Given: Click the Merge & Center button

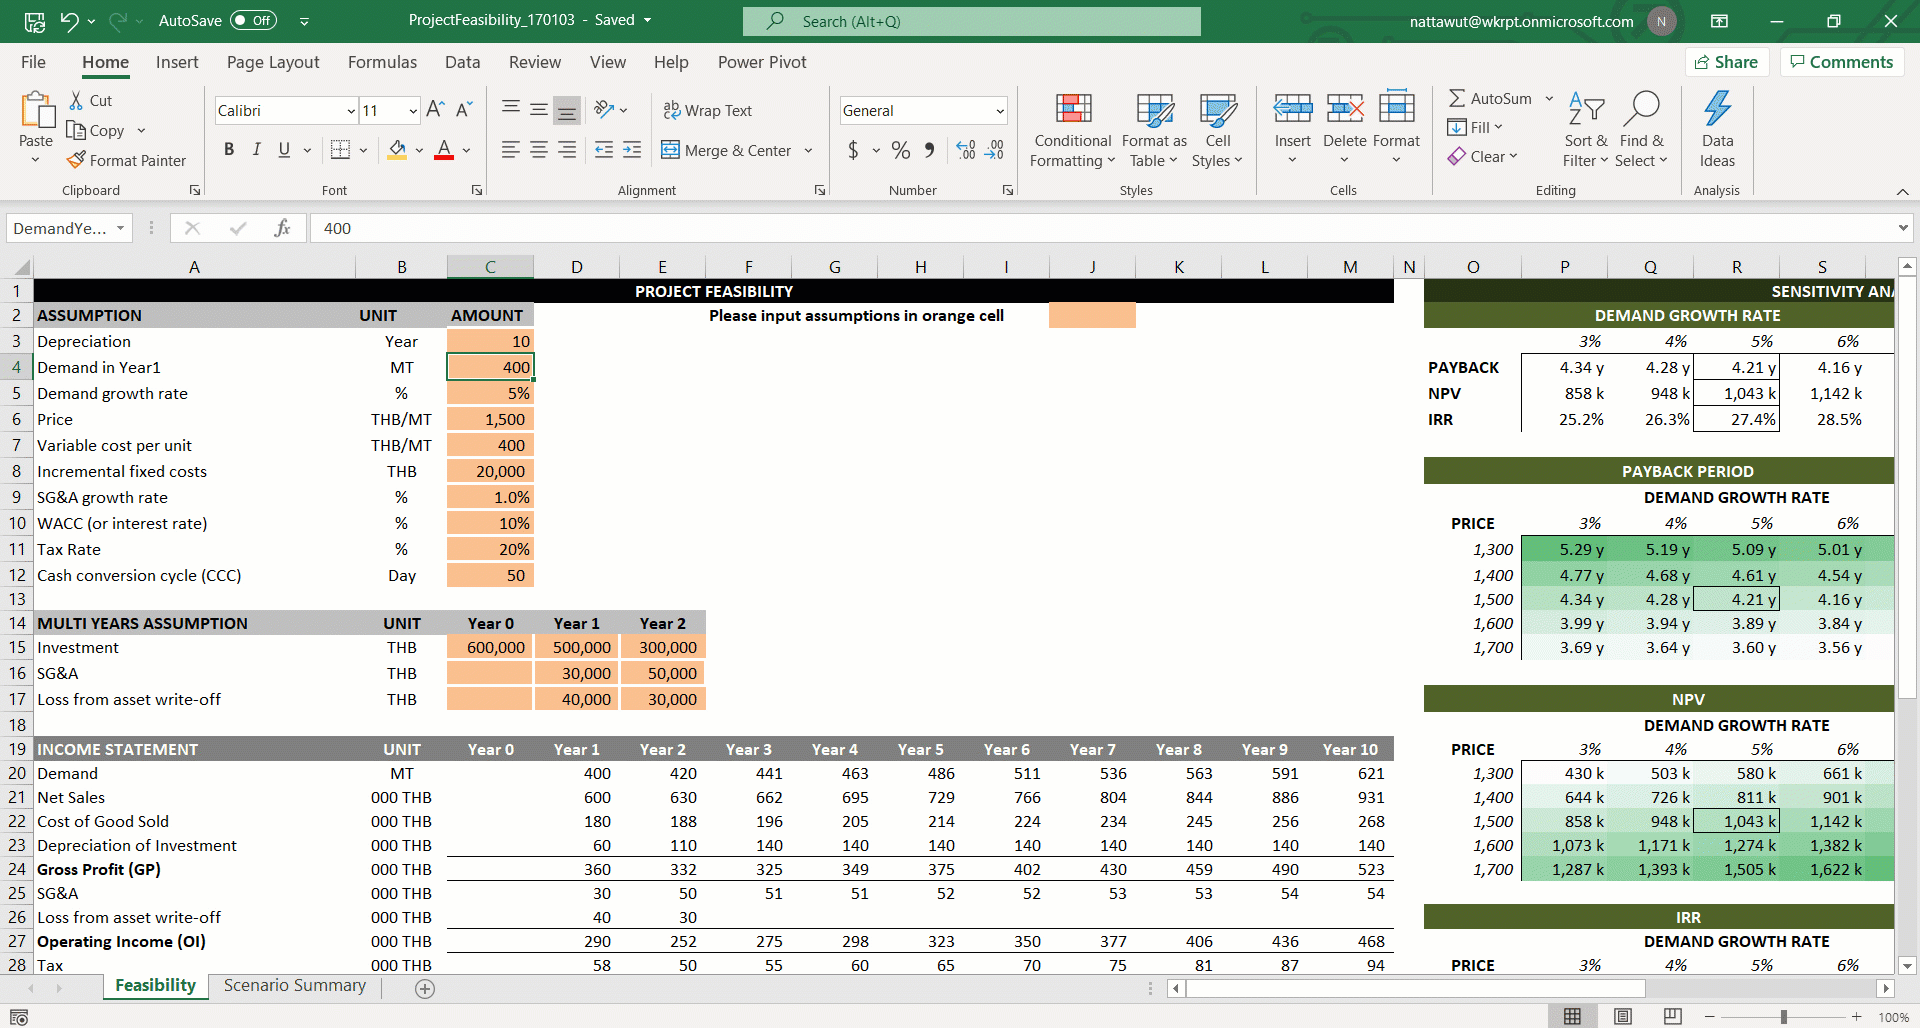Looking at the screenshot, I should coord(727,150).
